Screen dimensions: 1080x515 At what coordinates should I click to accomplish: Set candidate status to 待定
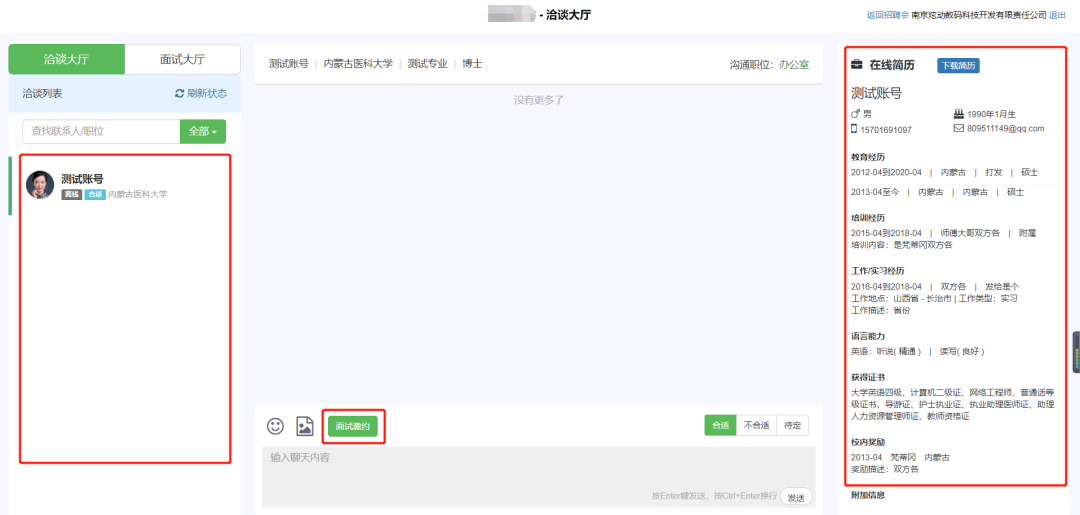tap(792, 425)
